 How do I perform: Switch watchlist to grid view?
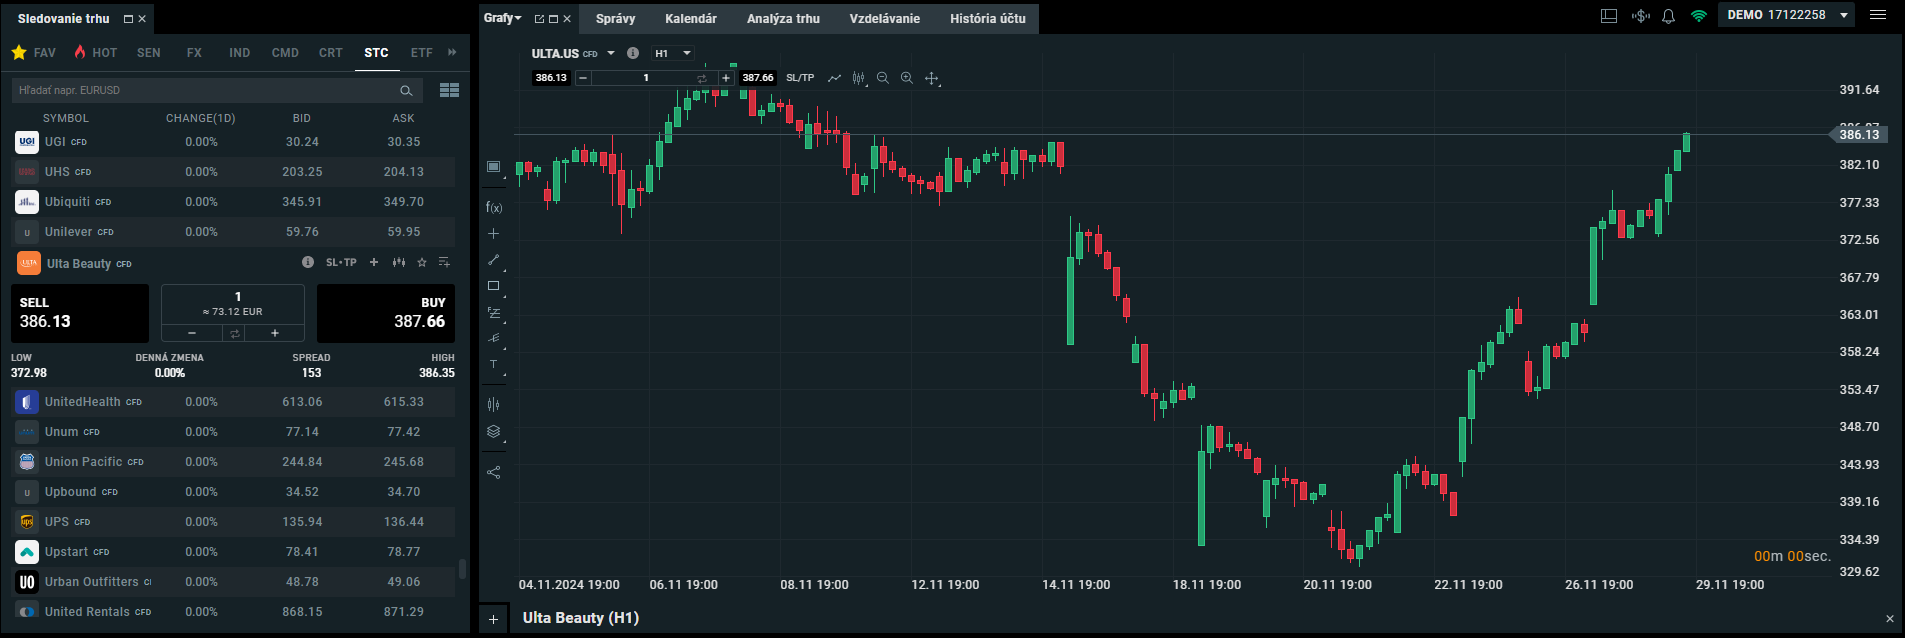[449, 90]
